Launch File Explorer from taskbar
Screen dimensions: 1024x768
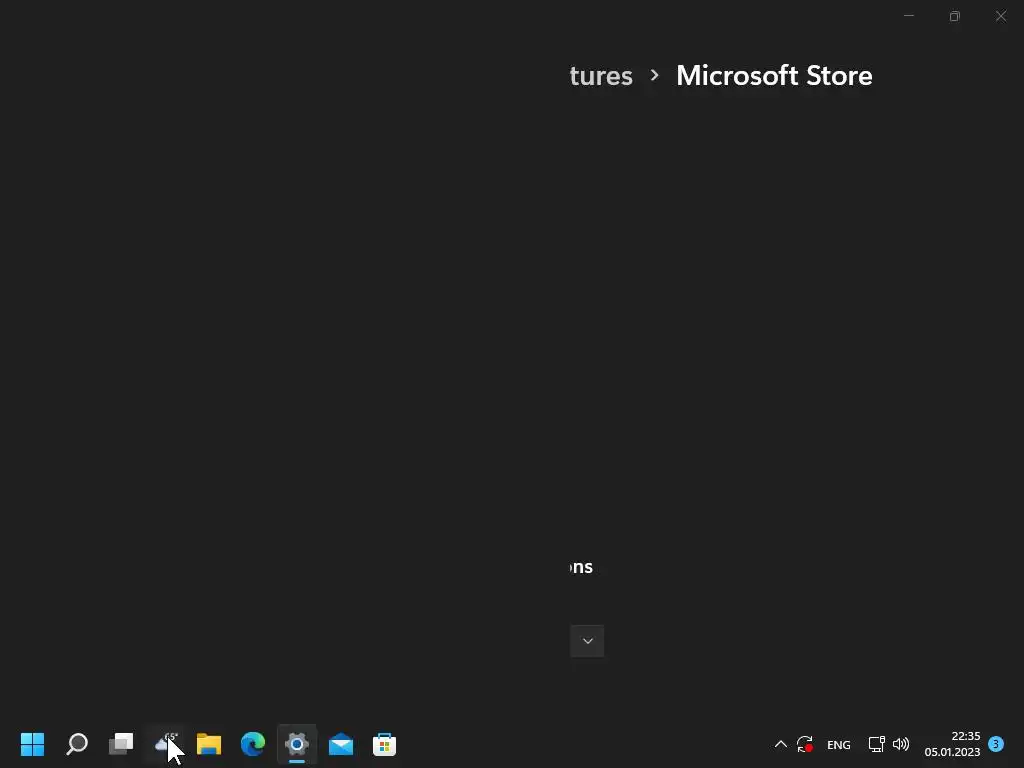(209, 744)
